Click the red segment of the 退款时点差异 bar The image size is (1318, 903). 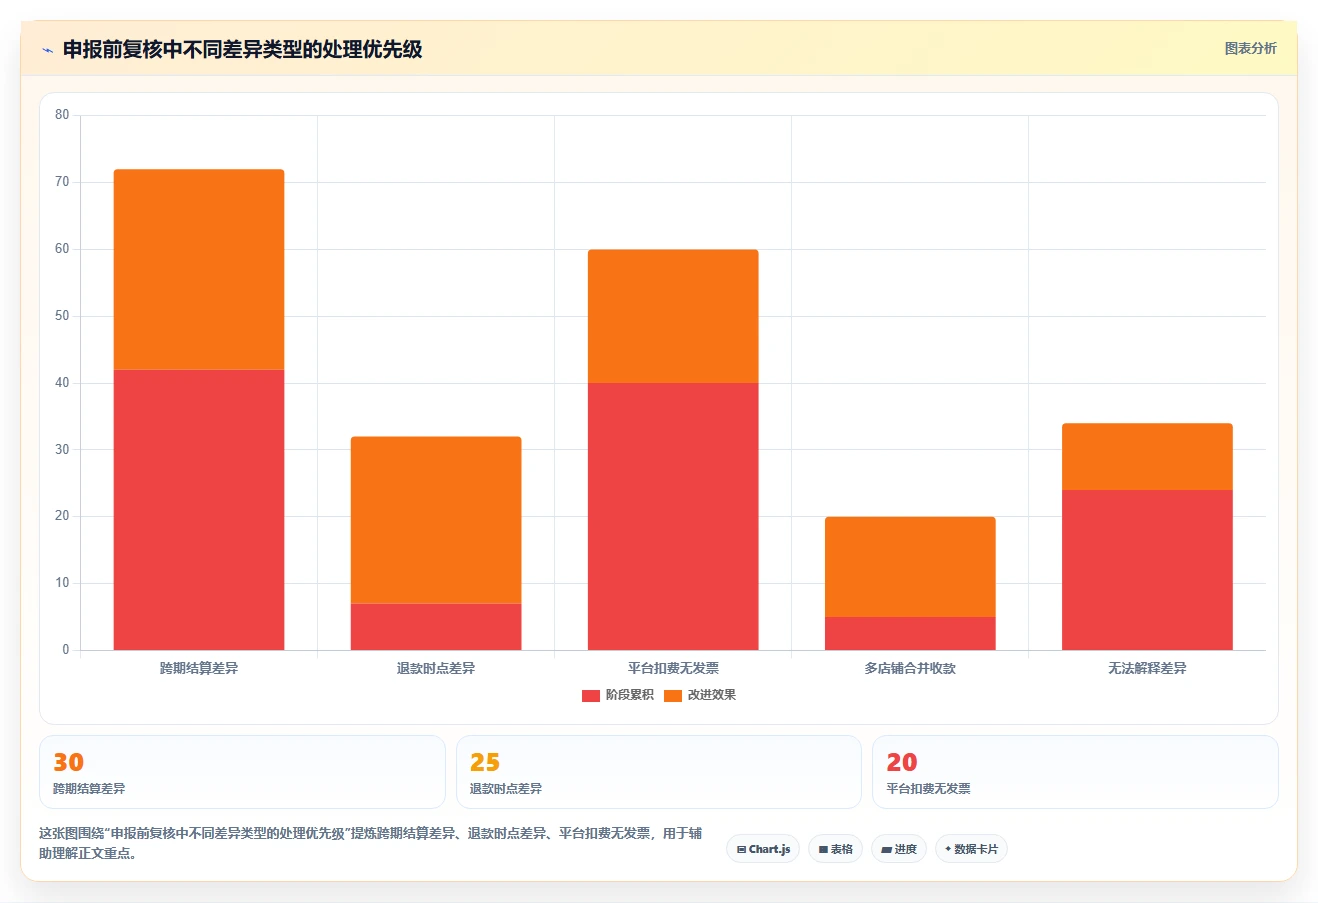click(x=436, y=627)
